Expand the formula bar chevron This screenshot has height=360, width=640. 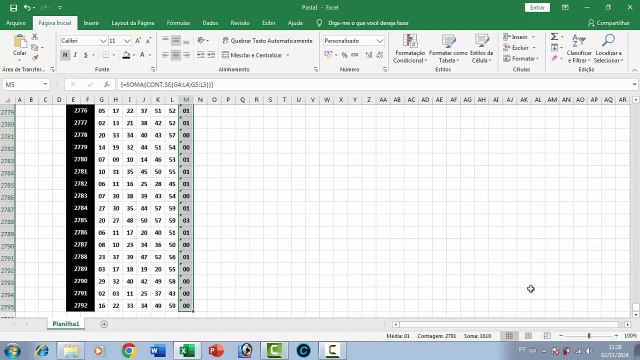634,84
